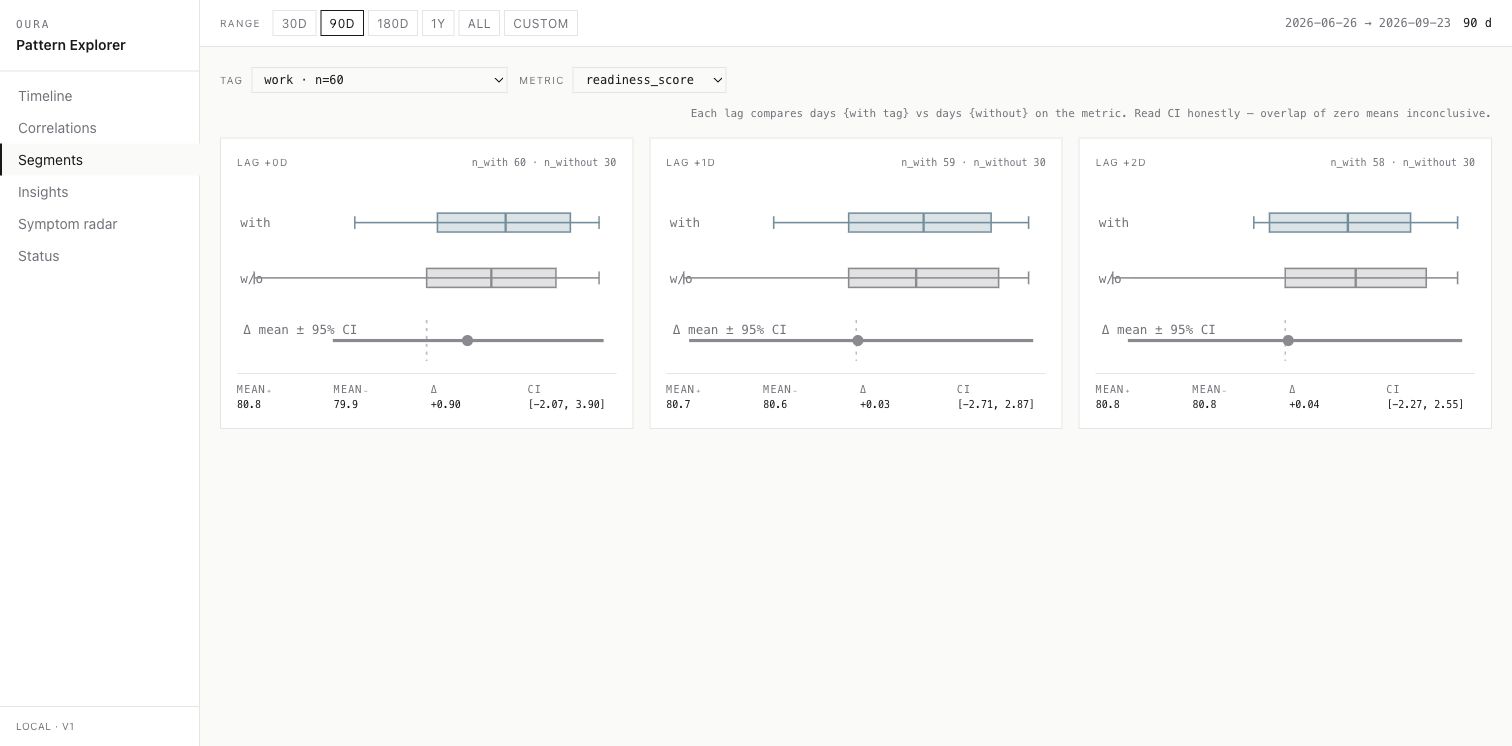Image resolution: width=1512 pixels, height=746 pixels.
Task: Go to the Timeline page
Action: [x=100, y=96]
